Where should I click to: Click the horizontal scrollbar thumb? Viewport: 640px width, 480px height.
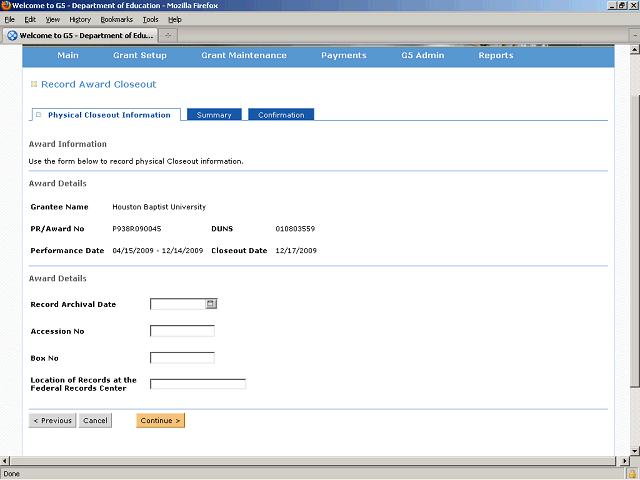click(x=313, y=461)
